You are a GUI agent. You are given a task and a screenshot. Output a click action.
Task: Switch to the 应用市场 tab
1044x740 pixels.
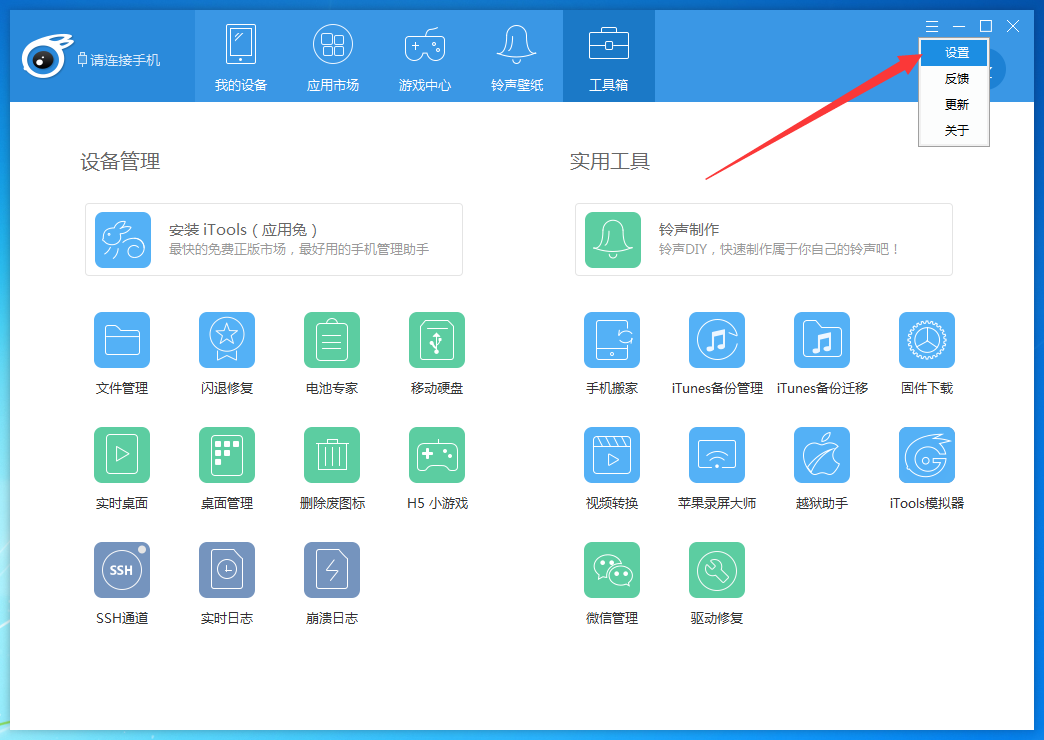tap(332, 56)
